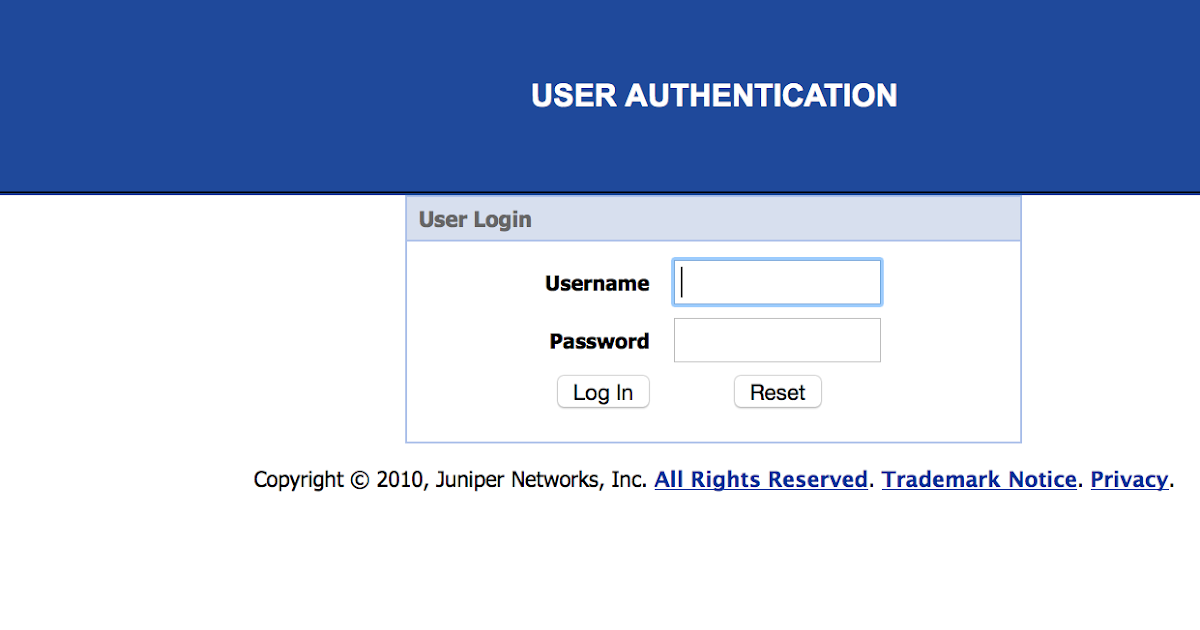Click the word AUTHENTICATION in the banner
The width and height of the screenshot is (1200, 630).
(761, 96)
